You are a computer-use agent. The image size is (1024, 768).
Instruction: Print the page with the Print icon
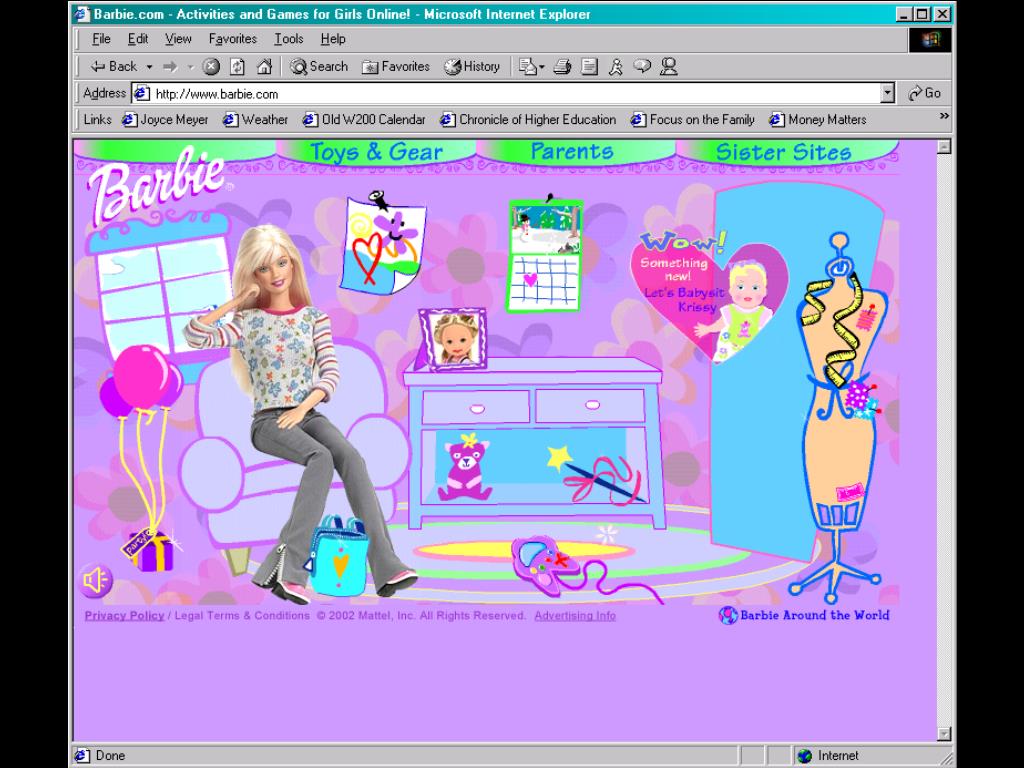pyautogui.click(x=562, y=66)
